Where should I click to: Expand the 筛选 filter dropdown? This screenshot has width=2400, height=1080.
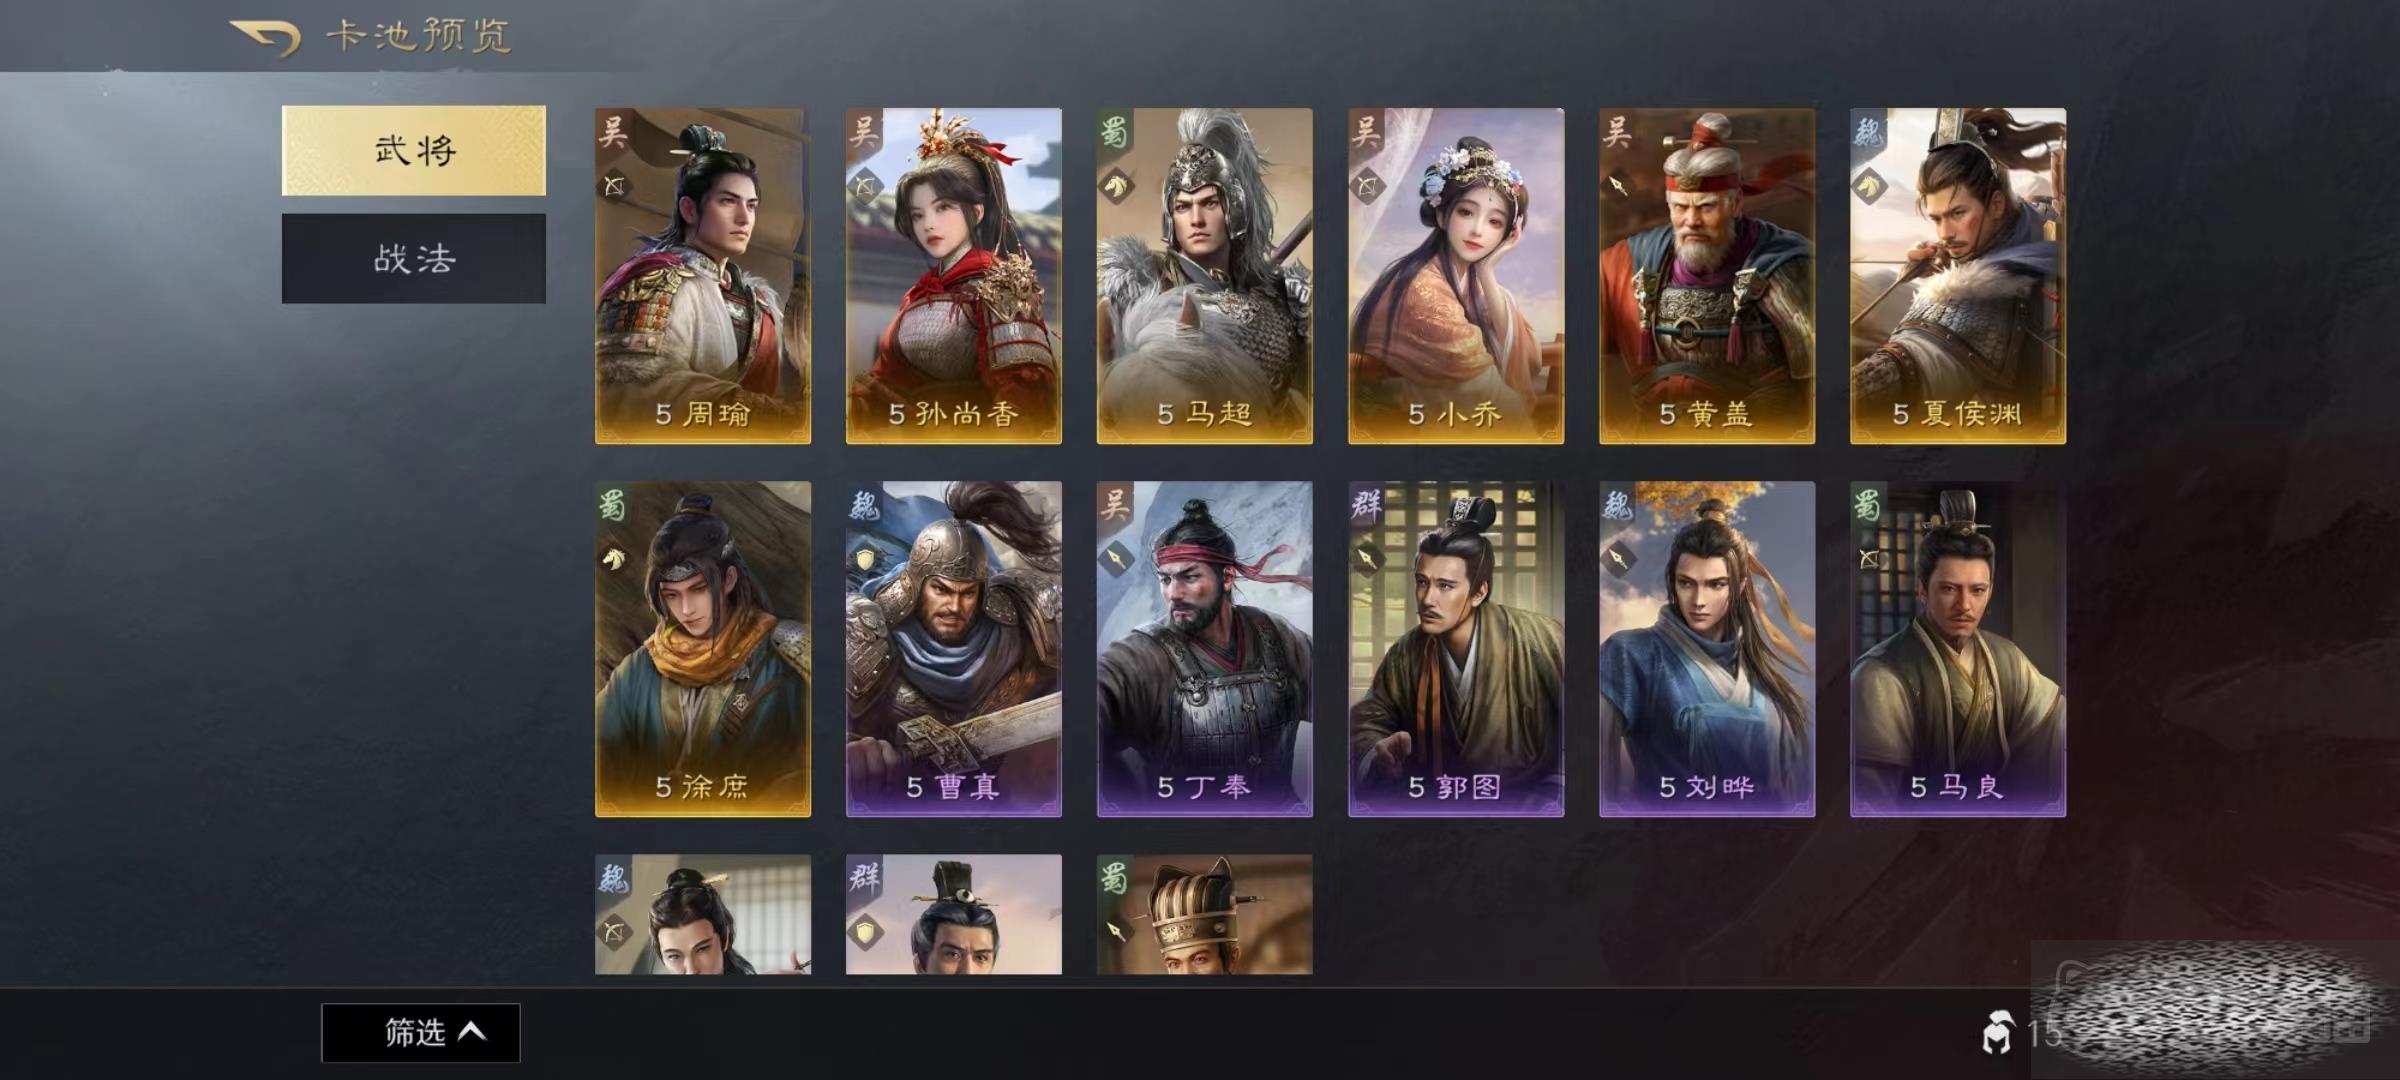(420, 1032)
